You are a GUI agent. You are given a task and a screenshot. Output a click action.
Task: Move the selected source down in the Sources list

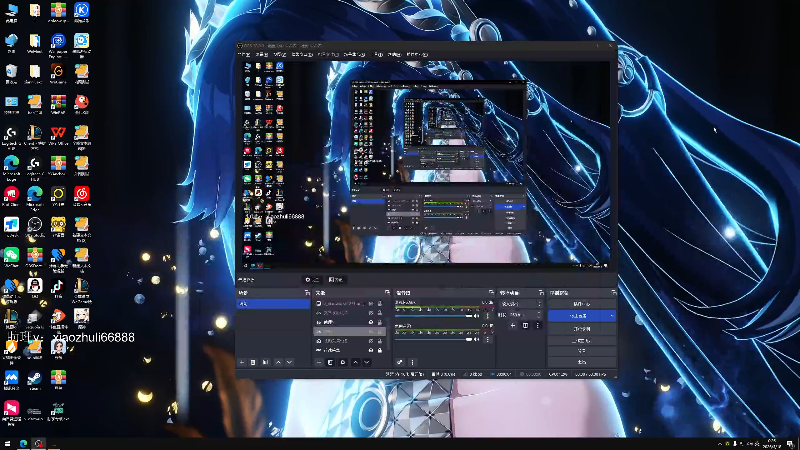click(x=367, y=362)
